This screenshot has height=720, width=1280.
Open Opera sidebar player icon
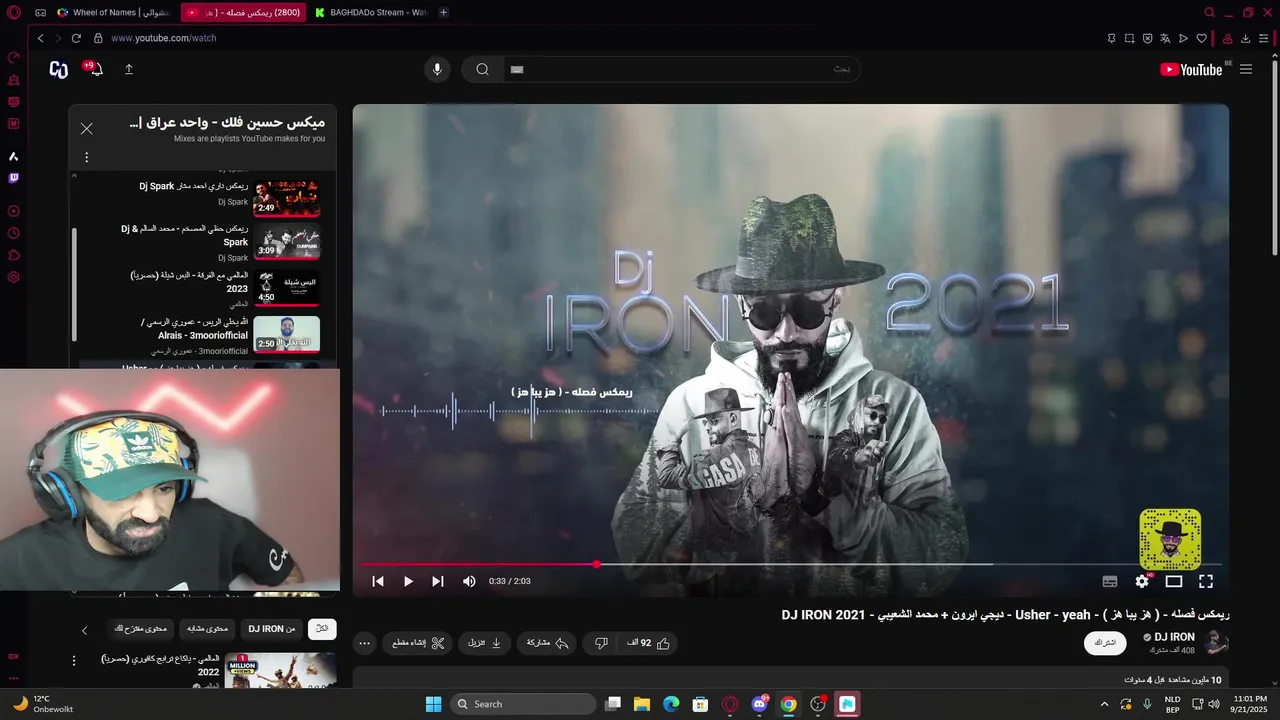14,211
